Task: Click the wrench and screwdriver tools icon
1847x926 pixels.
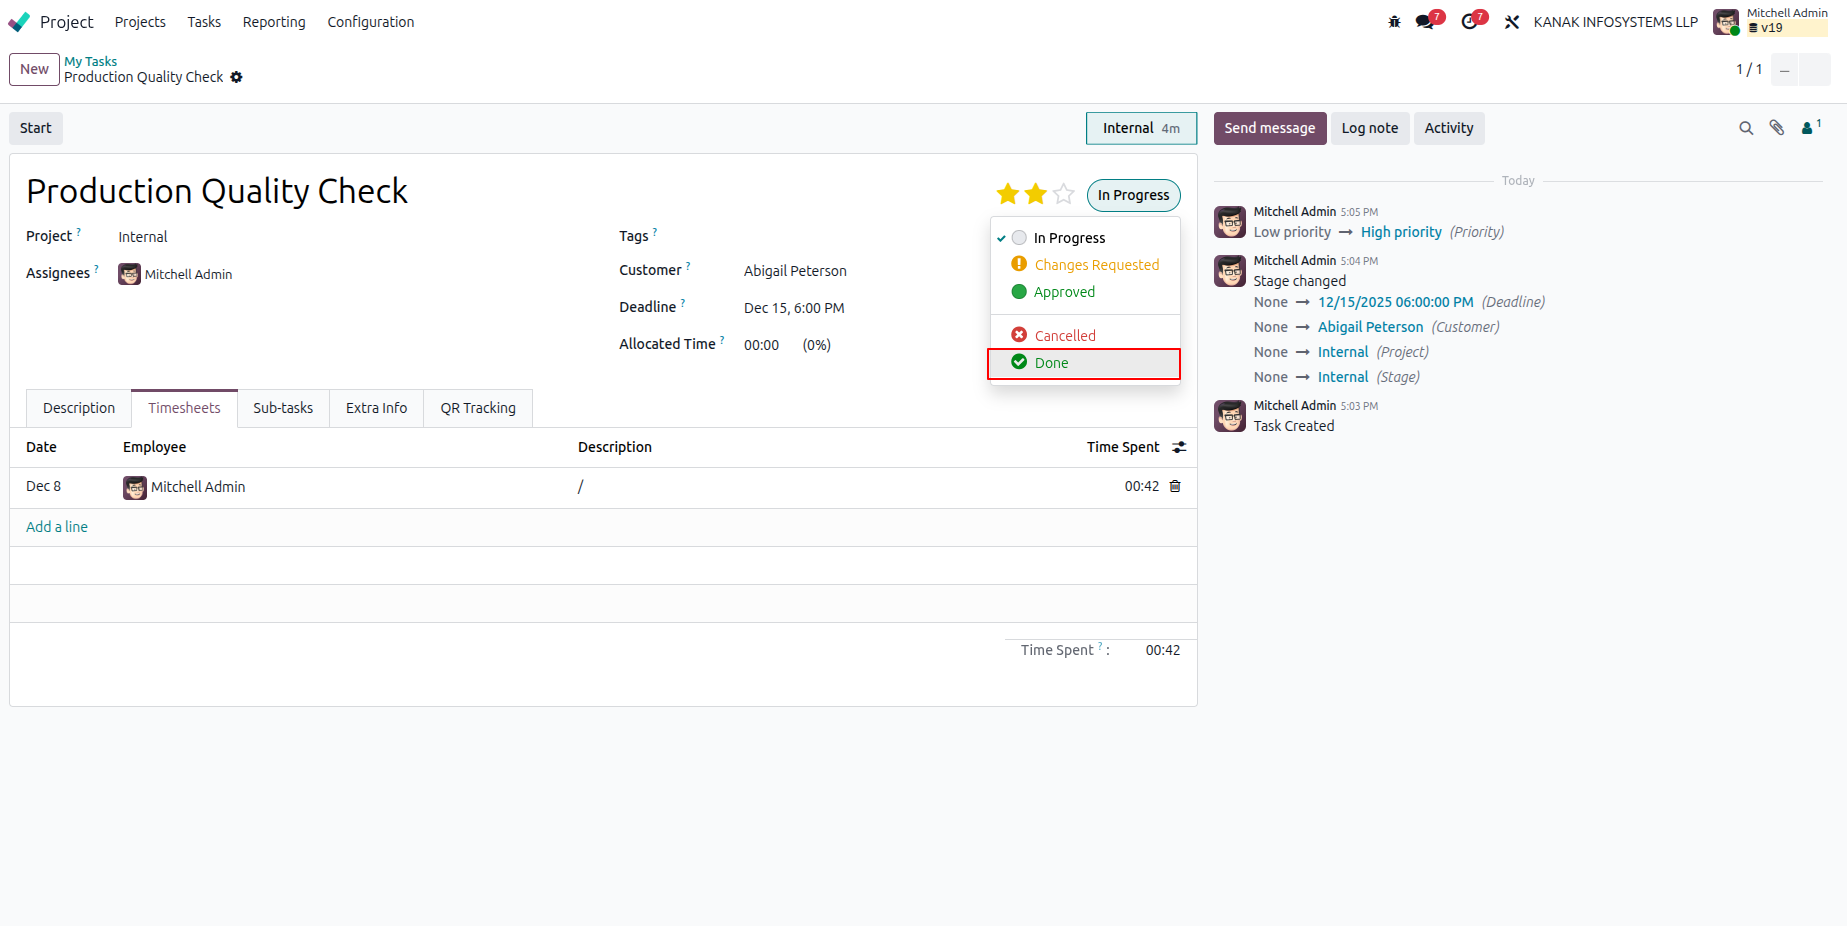Action: [x=1512, y=22]
